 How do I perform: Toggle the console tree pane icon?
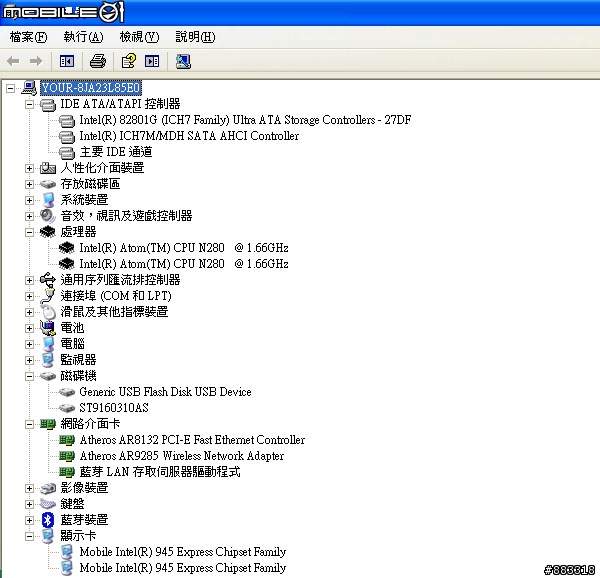[67, 61]
